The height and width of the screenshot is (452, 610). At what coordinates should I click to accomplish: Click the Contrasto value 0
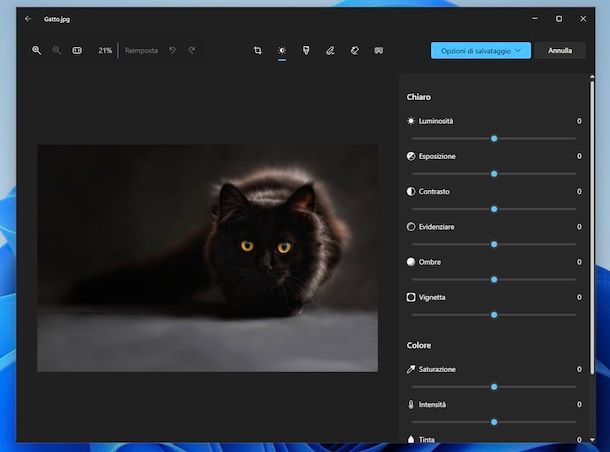579,191
